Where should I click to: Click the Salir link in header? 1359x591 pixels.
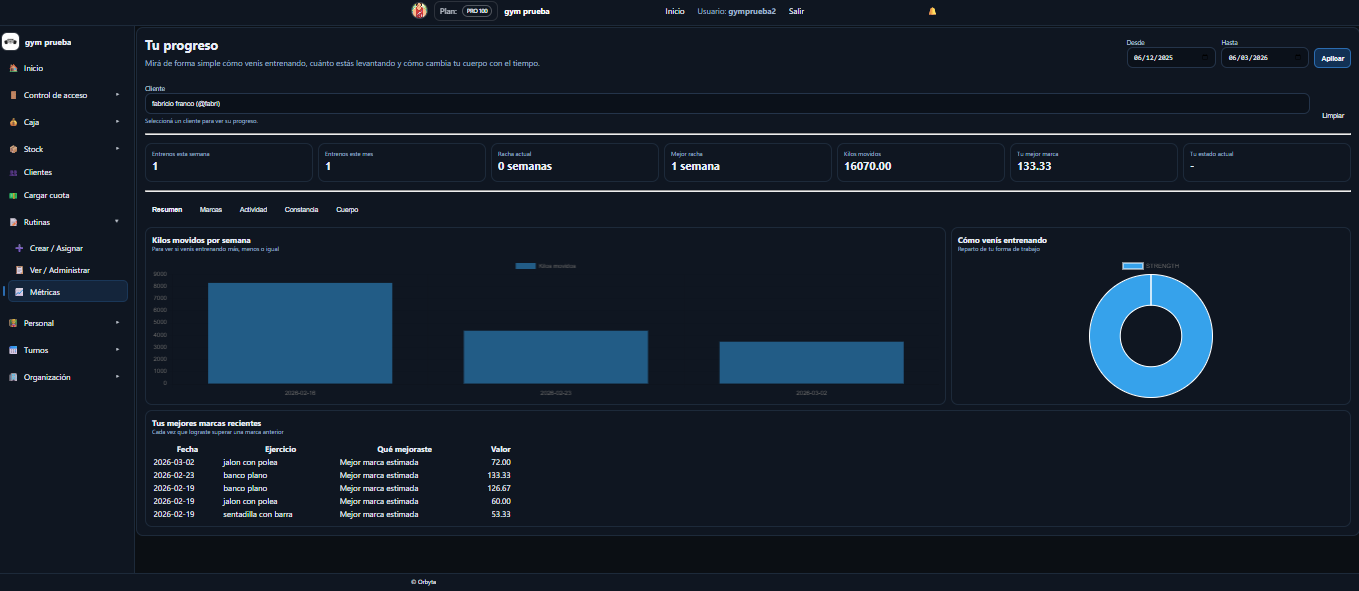point(796,11)
